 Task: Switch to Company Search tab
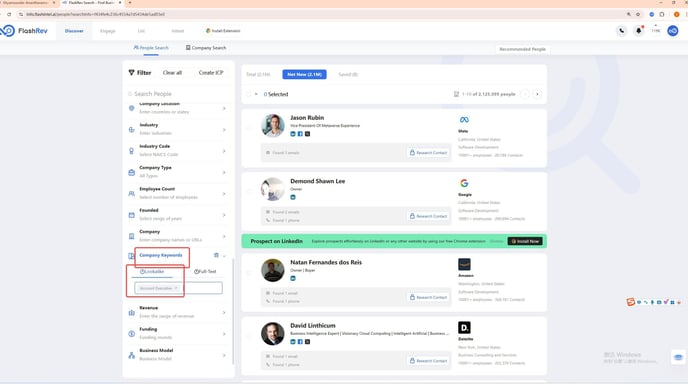pyautogui.click(x=206, y=48)
